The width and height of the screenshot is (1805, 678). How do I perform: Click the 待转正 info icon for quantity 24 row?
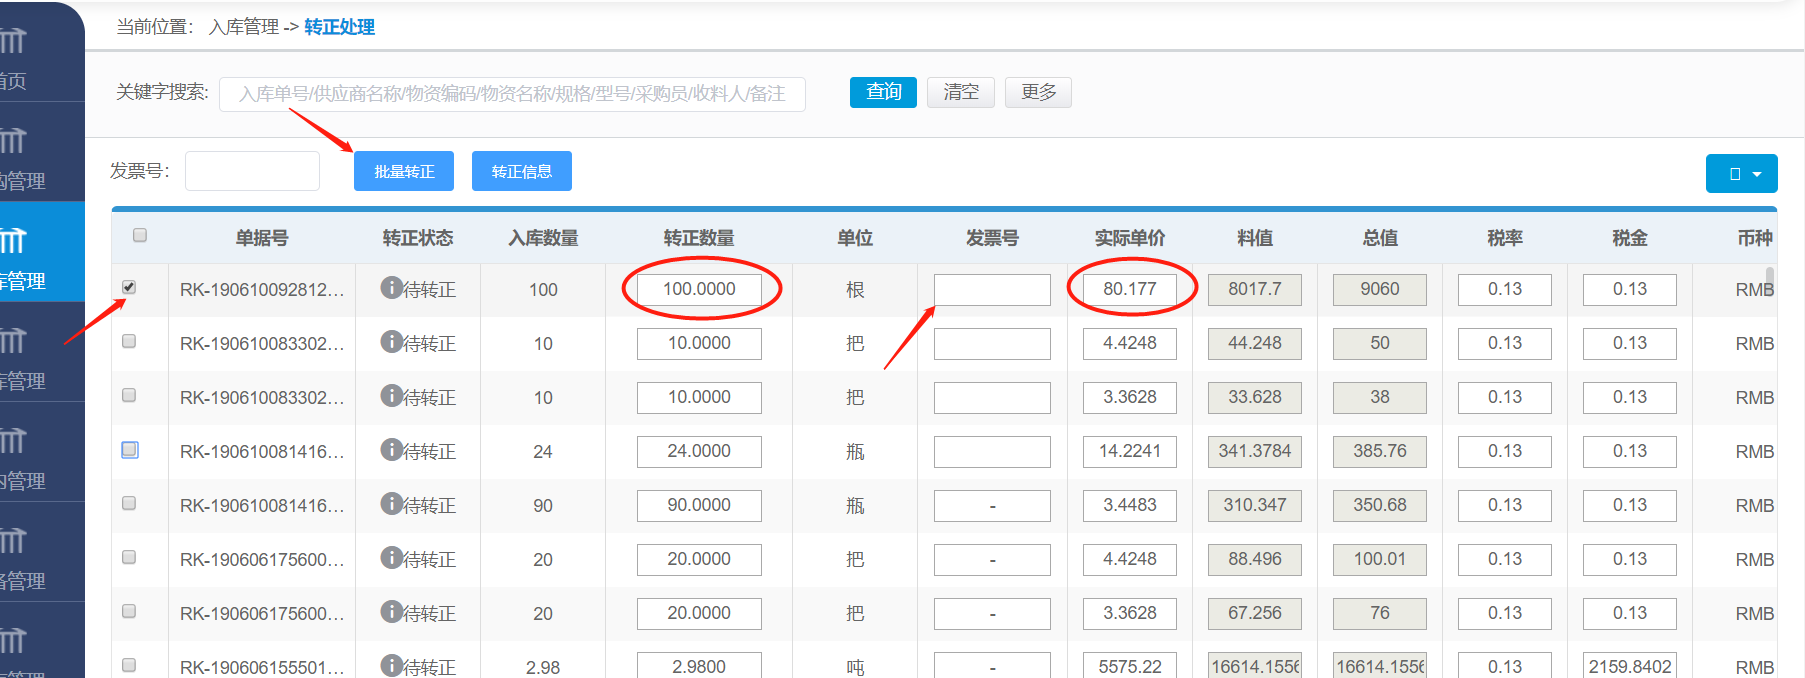pyautogui.click(x=391, y=450)
